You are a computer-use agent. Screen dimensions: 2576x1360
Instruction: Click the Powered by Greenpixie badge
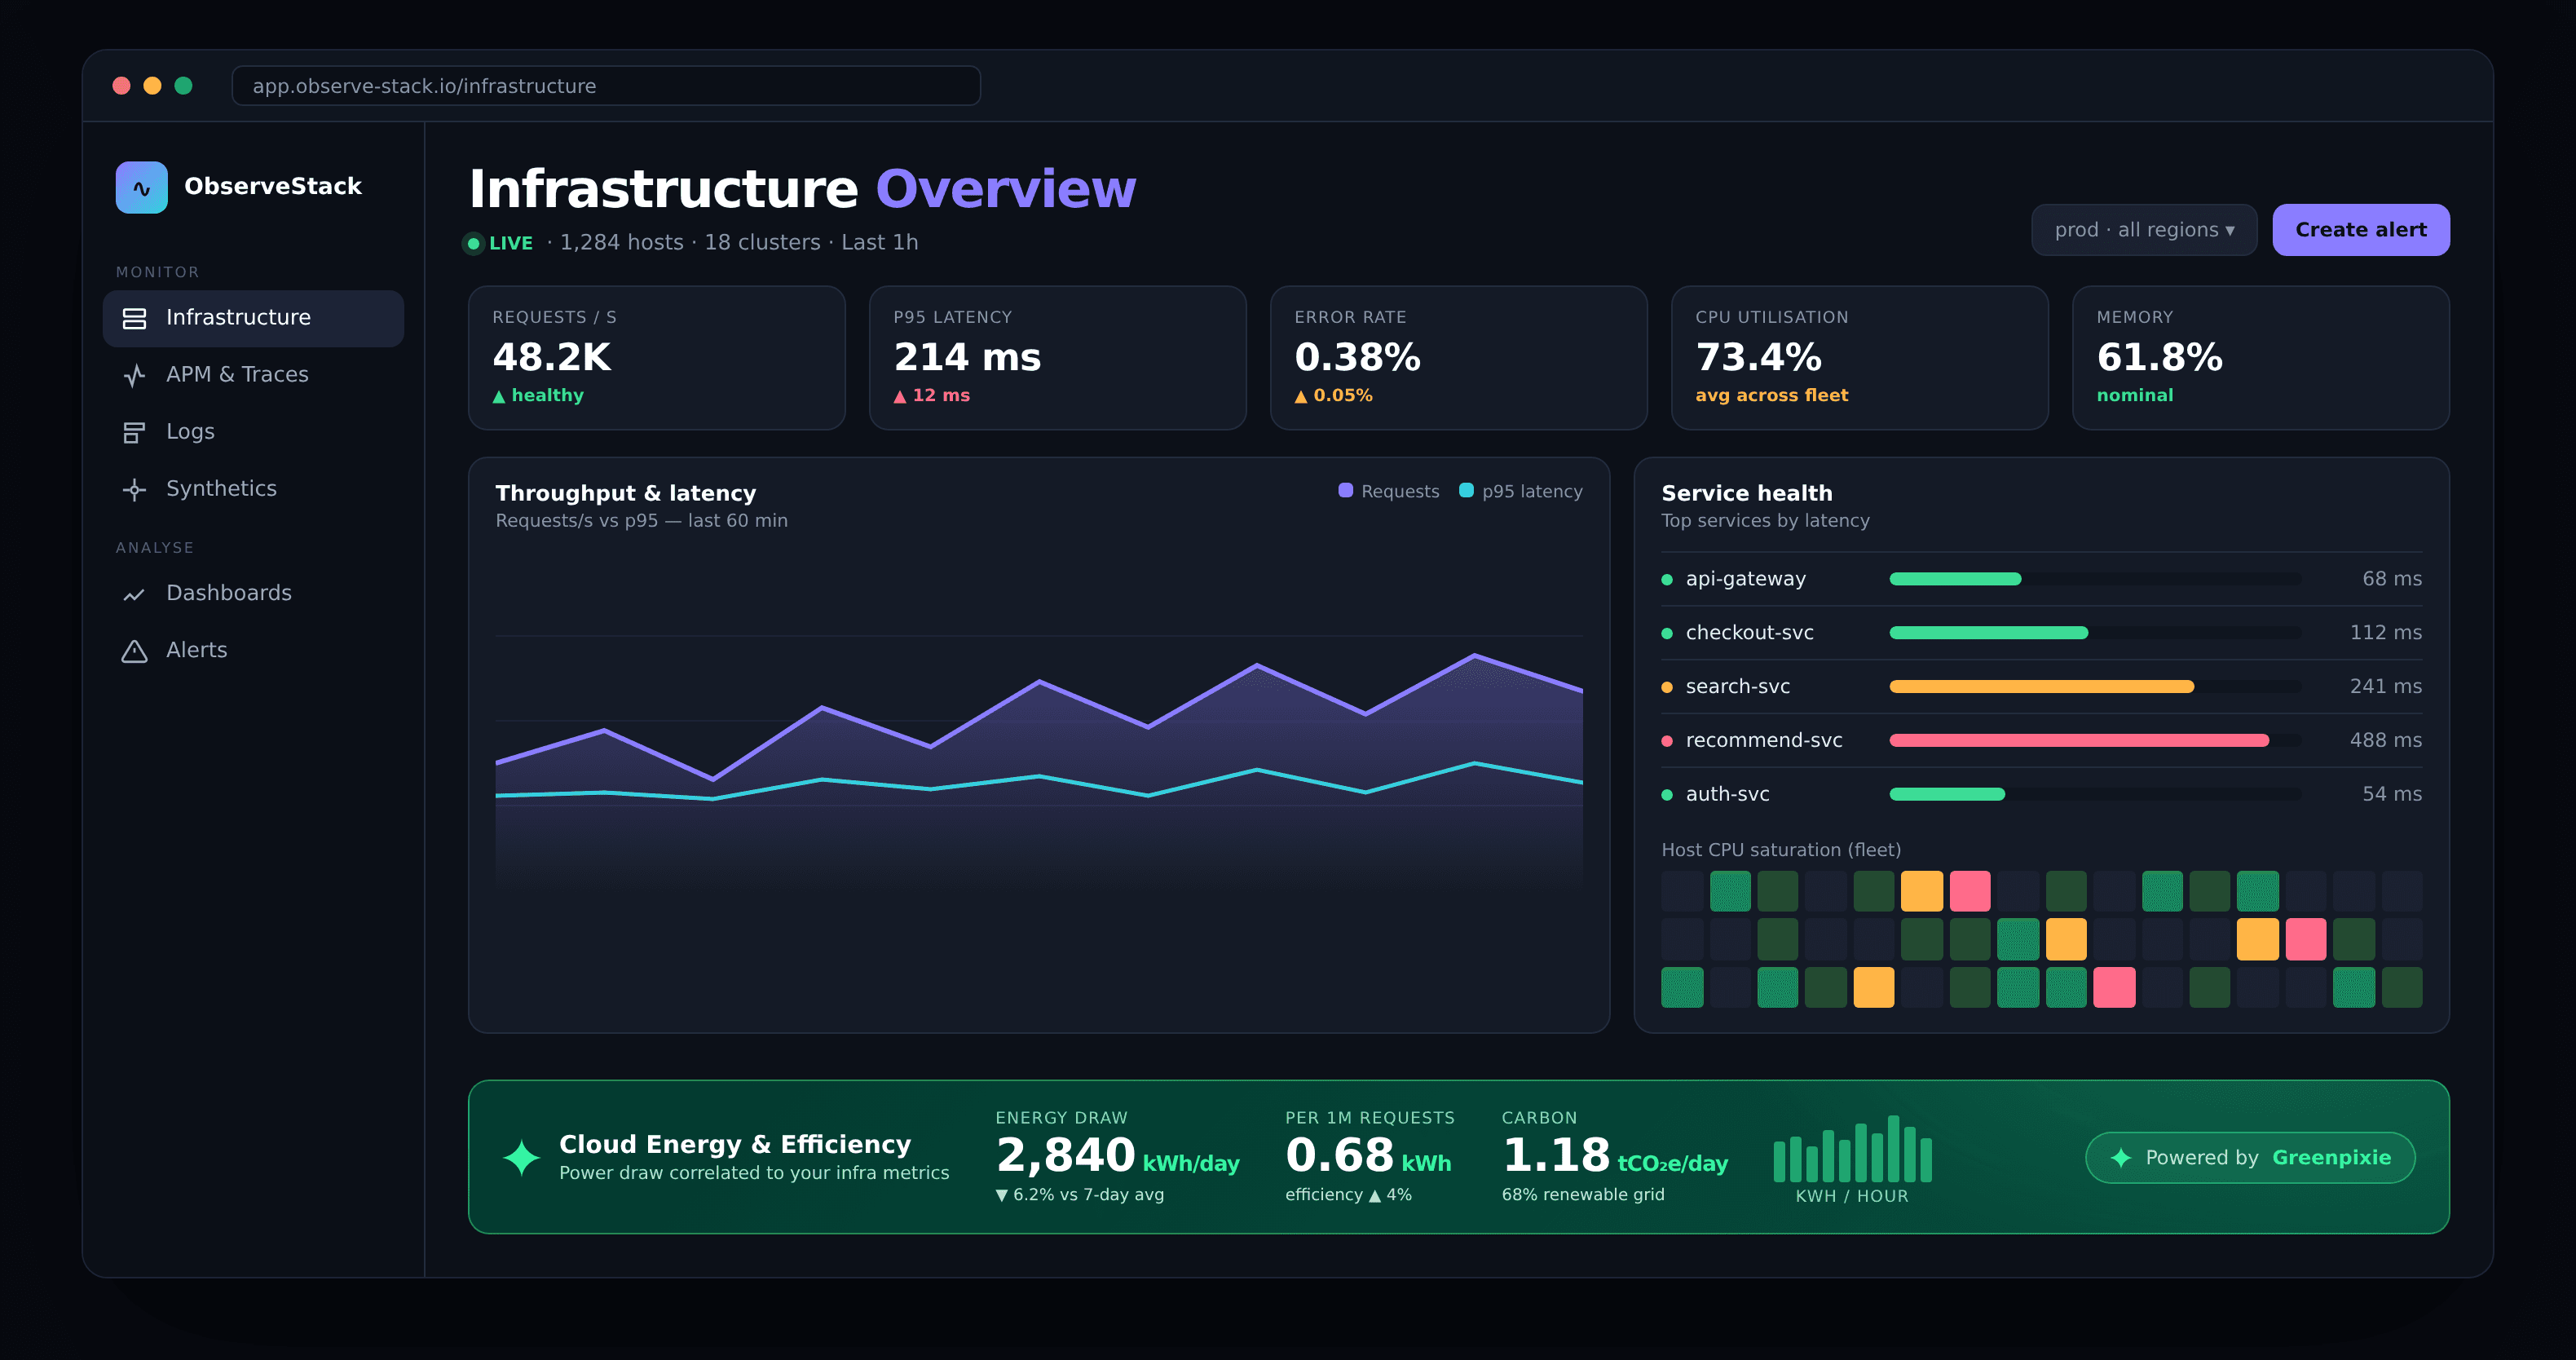[2250, 1158]
